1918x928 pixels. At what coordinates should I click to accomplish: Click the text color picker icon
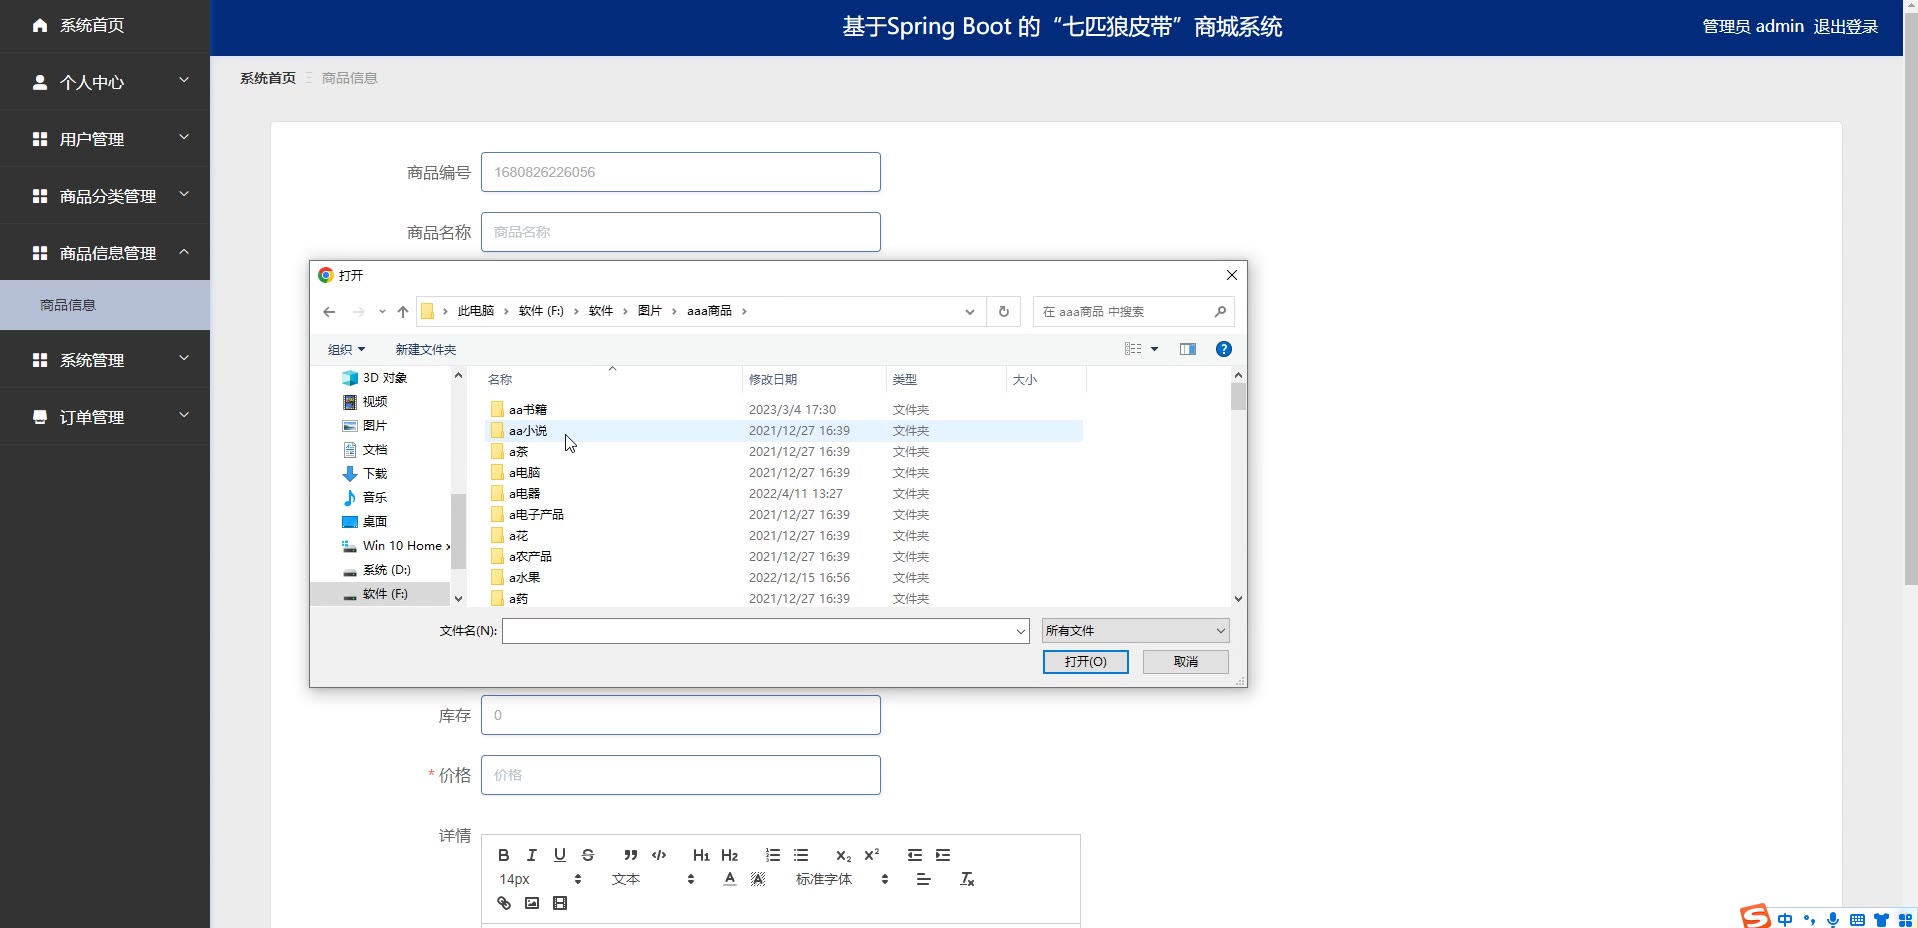tap(730, 879)
